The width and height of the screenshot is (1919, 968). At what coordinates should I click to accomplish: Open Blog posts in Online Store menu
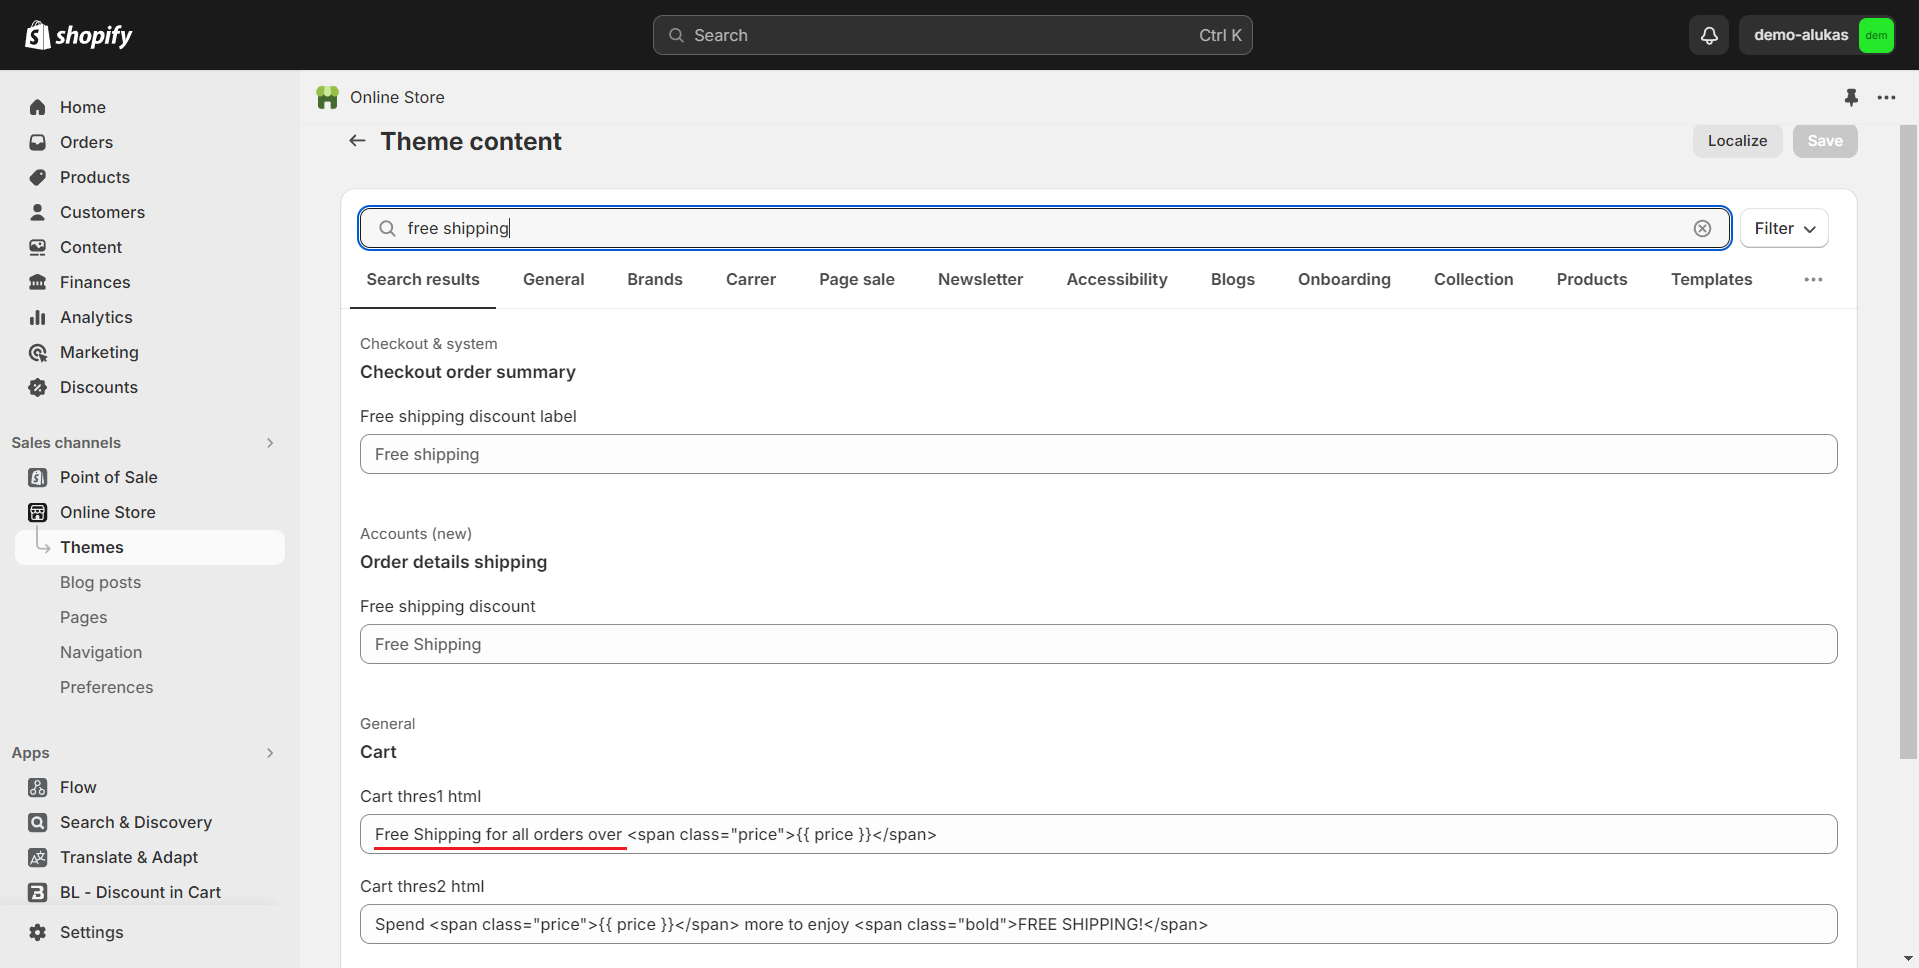coord(100,582)
